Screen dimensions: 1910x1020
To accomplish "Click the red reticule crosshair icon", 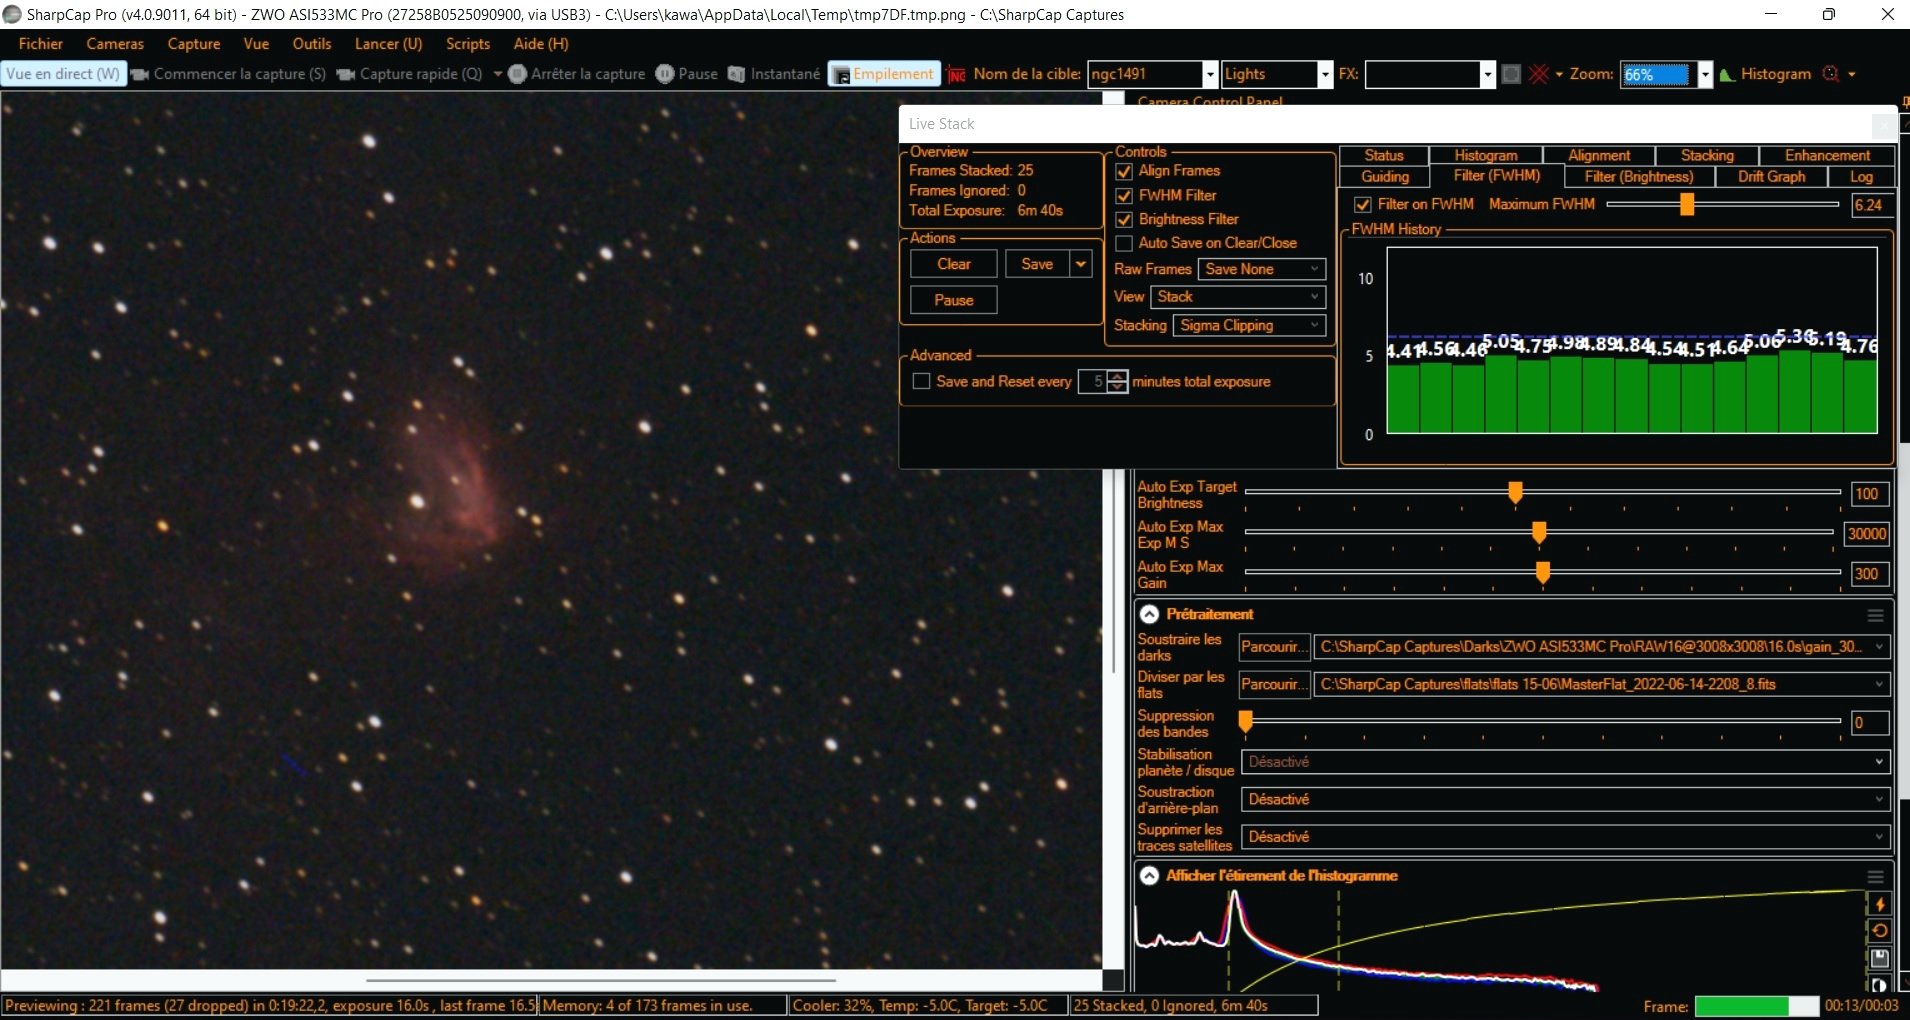I will click(1539, 74).
